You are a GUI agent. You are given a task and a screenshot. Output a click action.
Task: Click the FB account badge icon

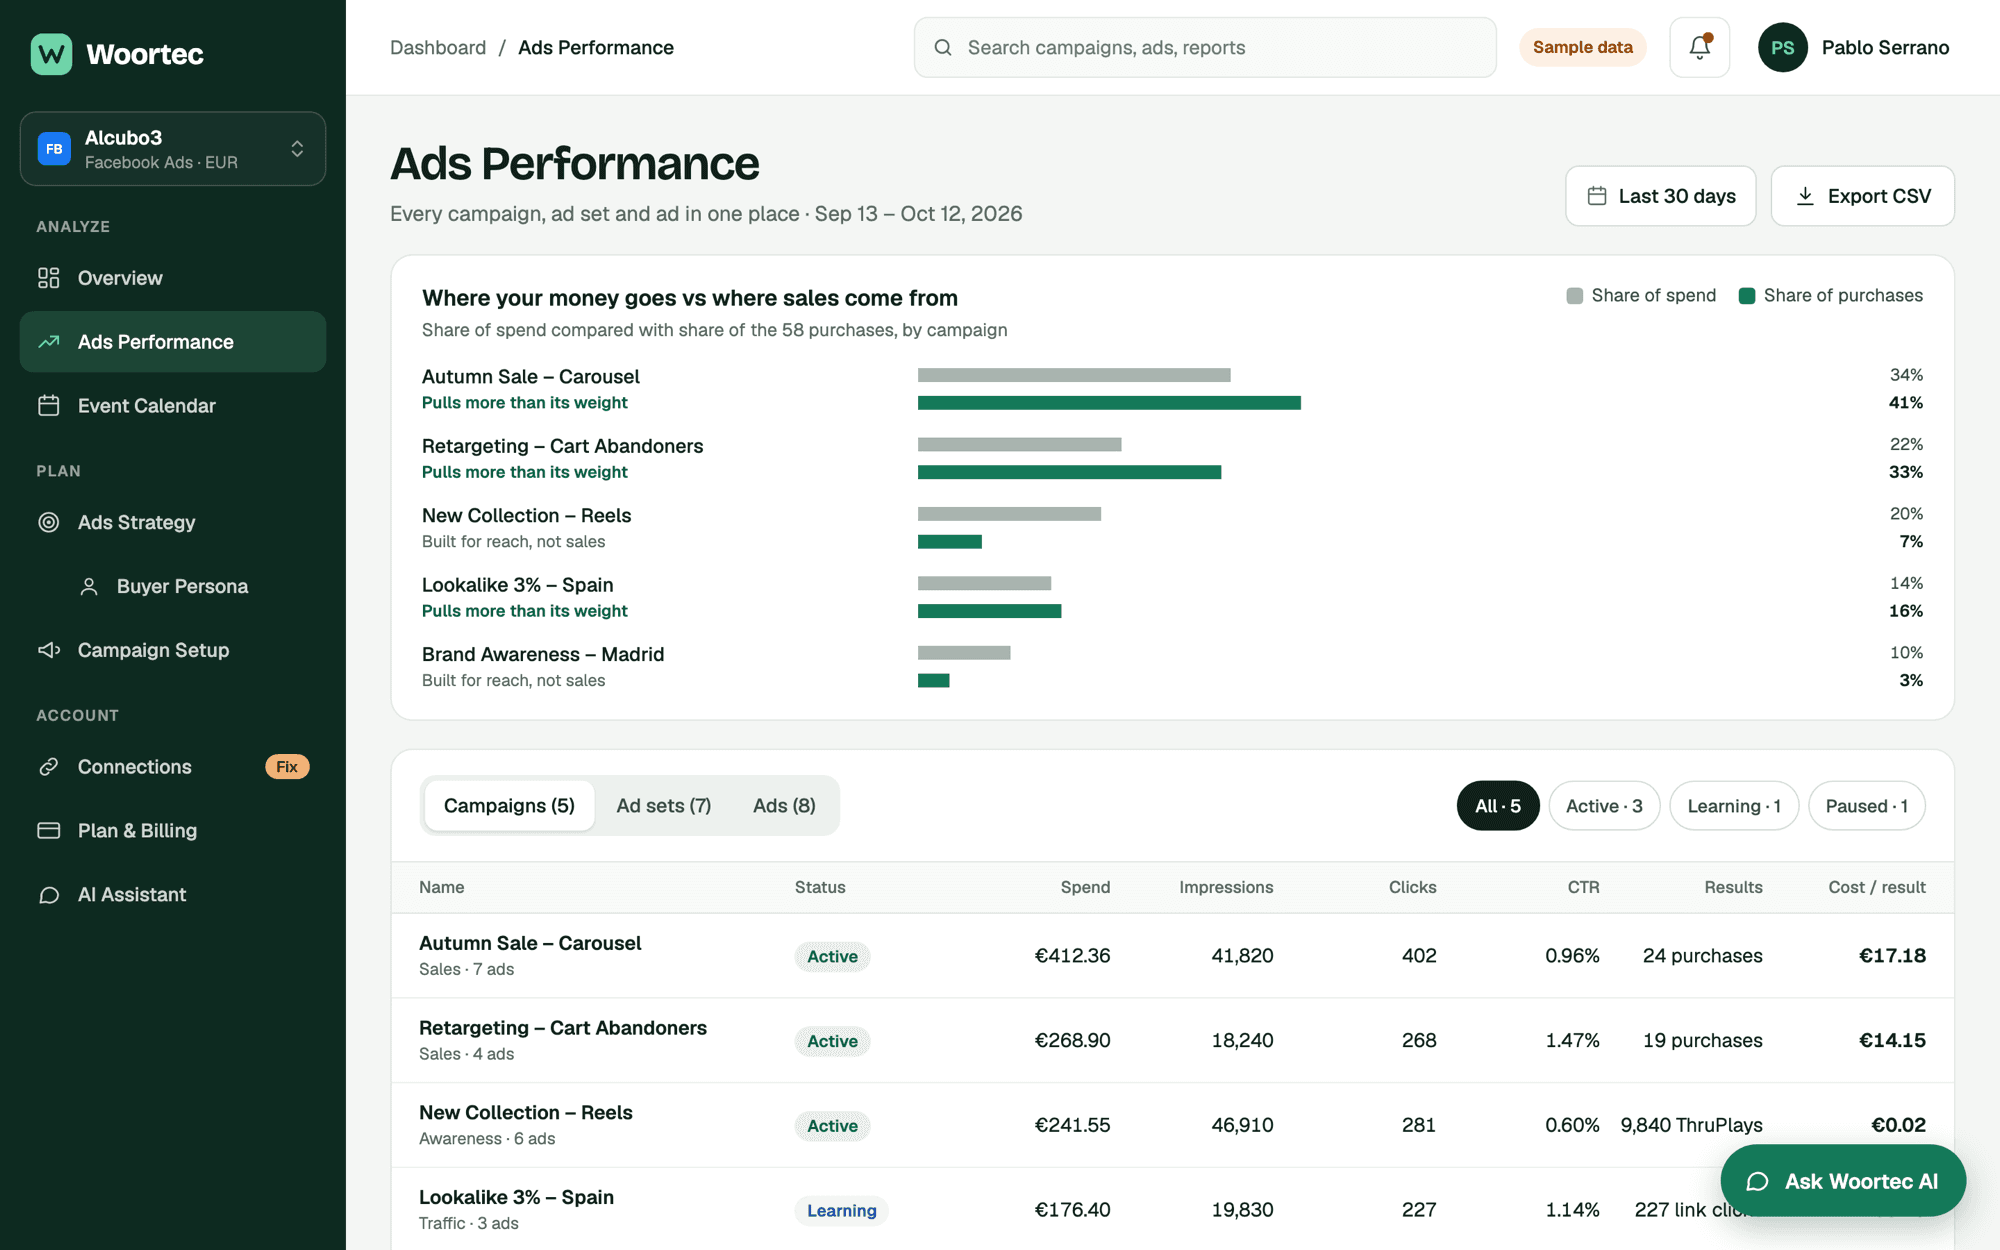54,148
